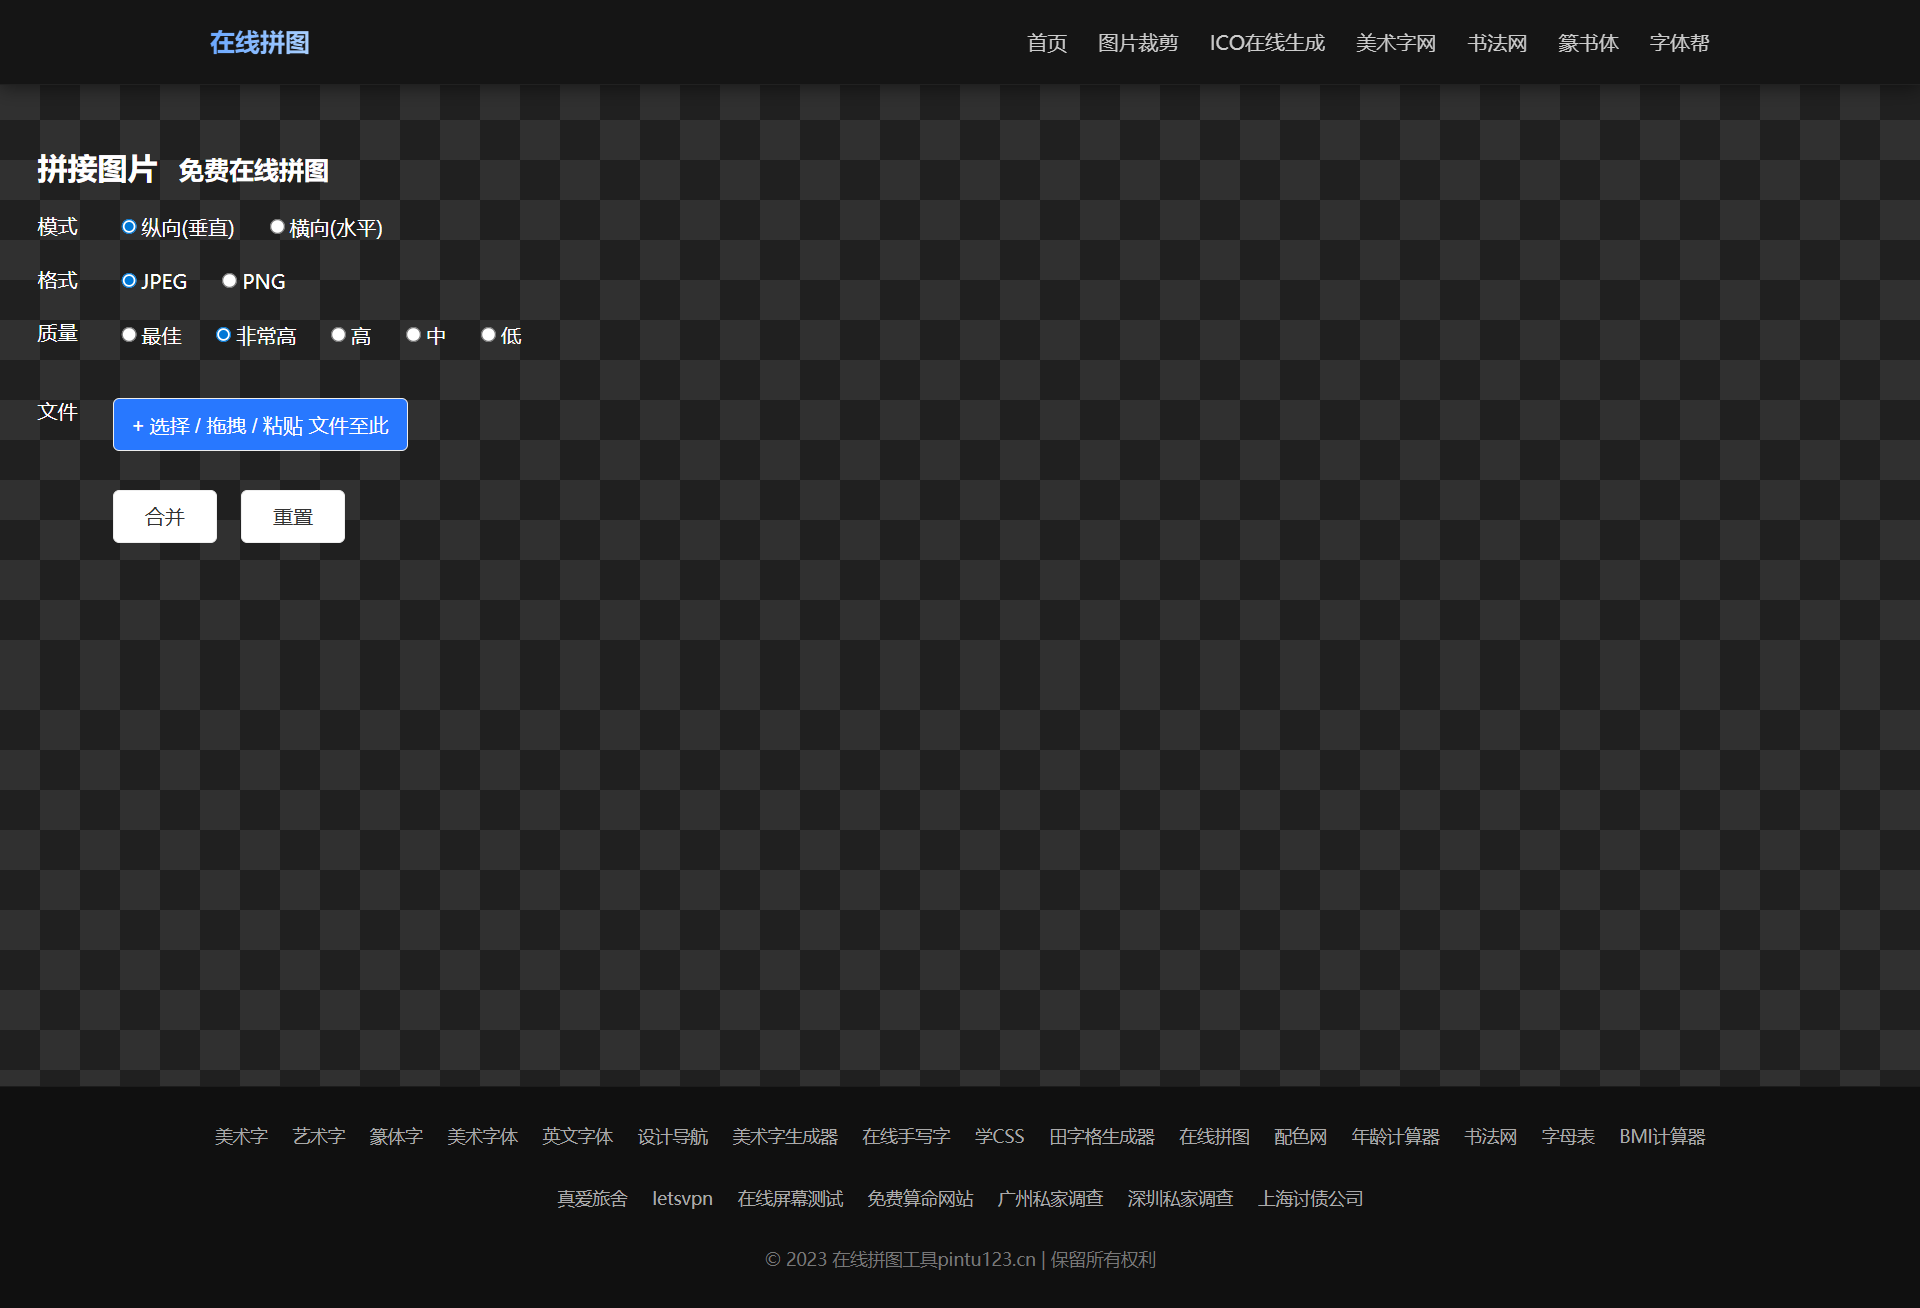Set quality to 中
1920x1308 pixels.
413,335
